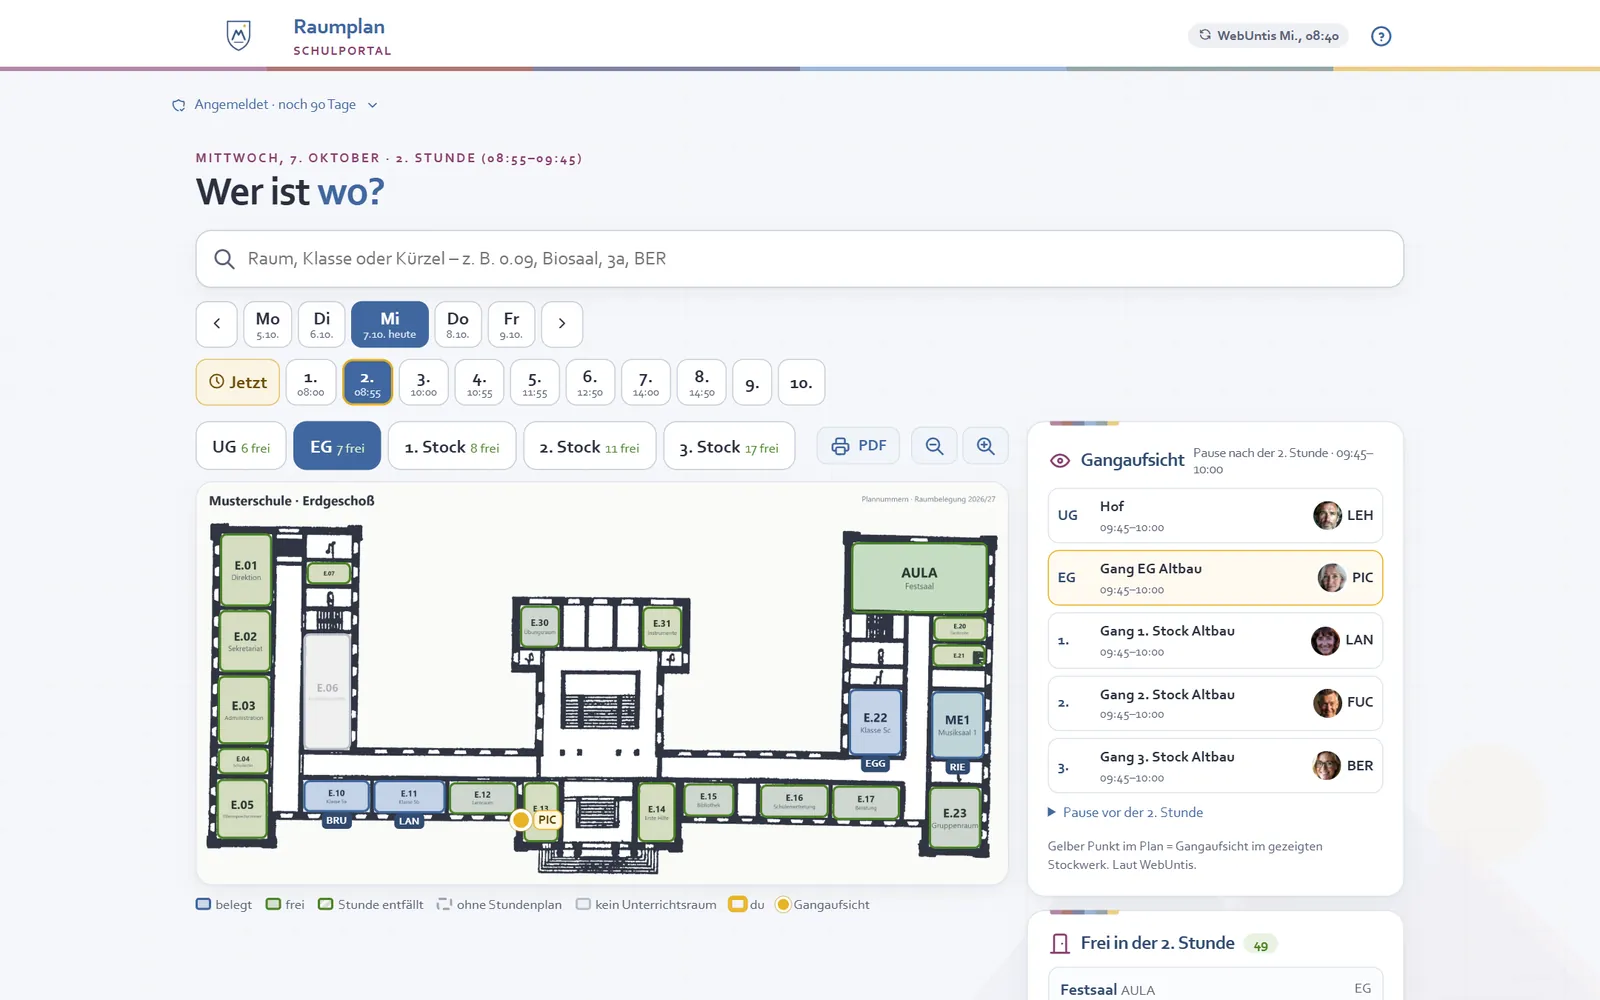The image size is (1600, 1000).
Task: Click the school crest logo icon
Action: 238,35
